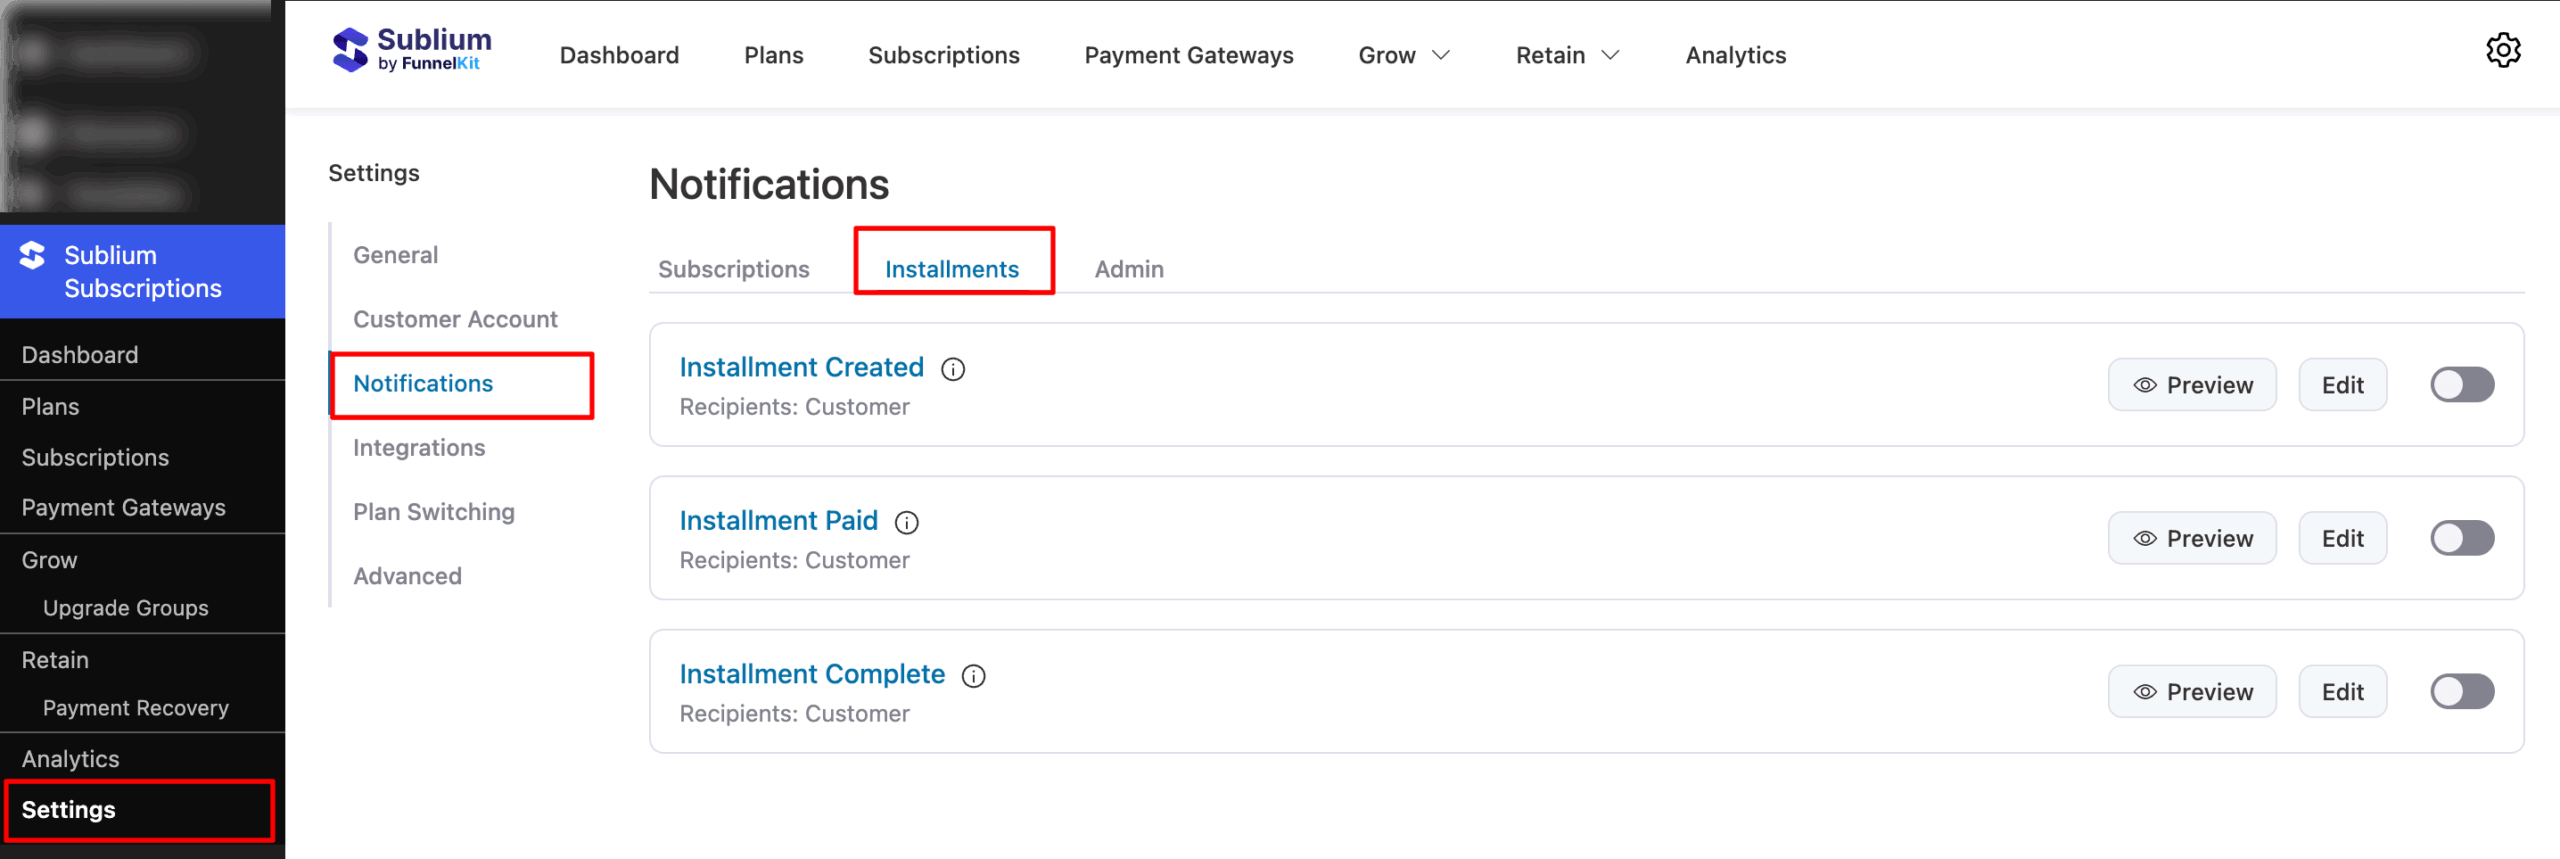Expand the Retain dropdown in top navigation
Viewport: 2560px width, 859px height.
[1567, 55]
